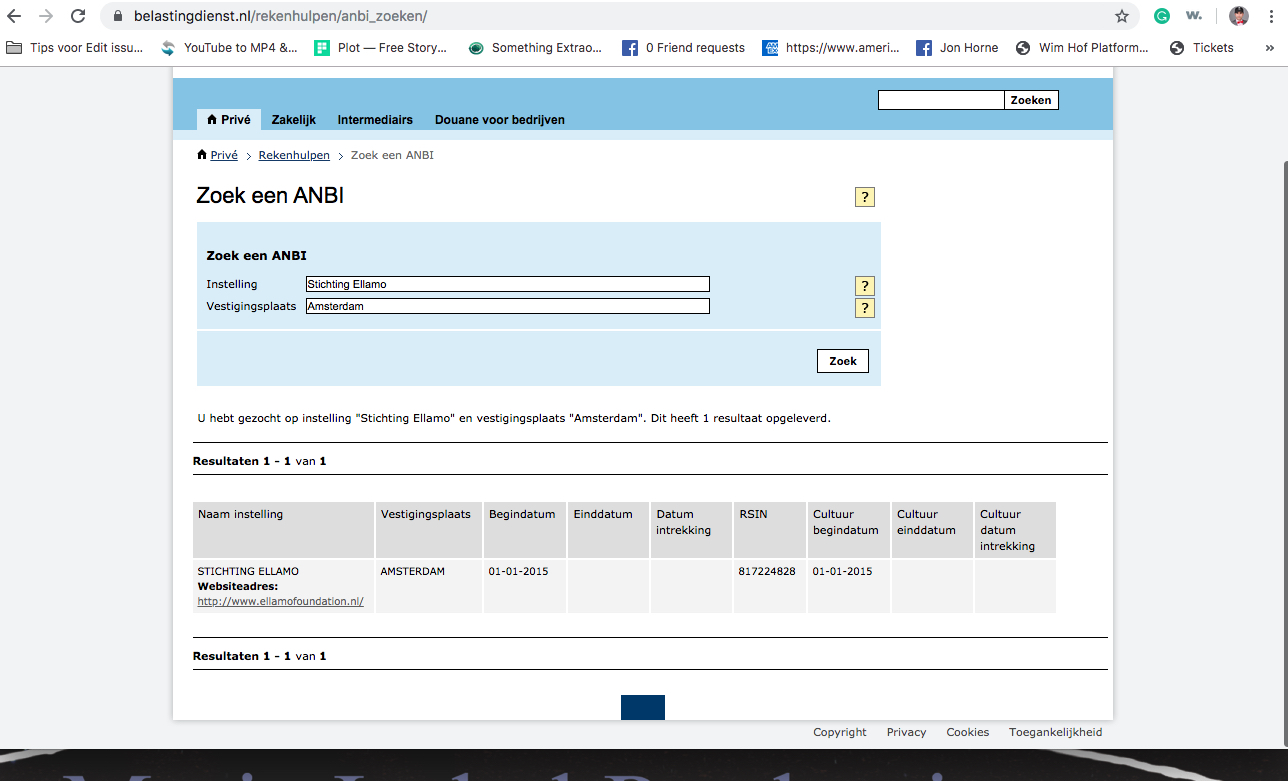This screenshot has width=1288, height=781.
Task: Open the 'Jon Horne' bookmark
Action: pyautogui.click(x=958, y=47)
